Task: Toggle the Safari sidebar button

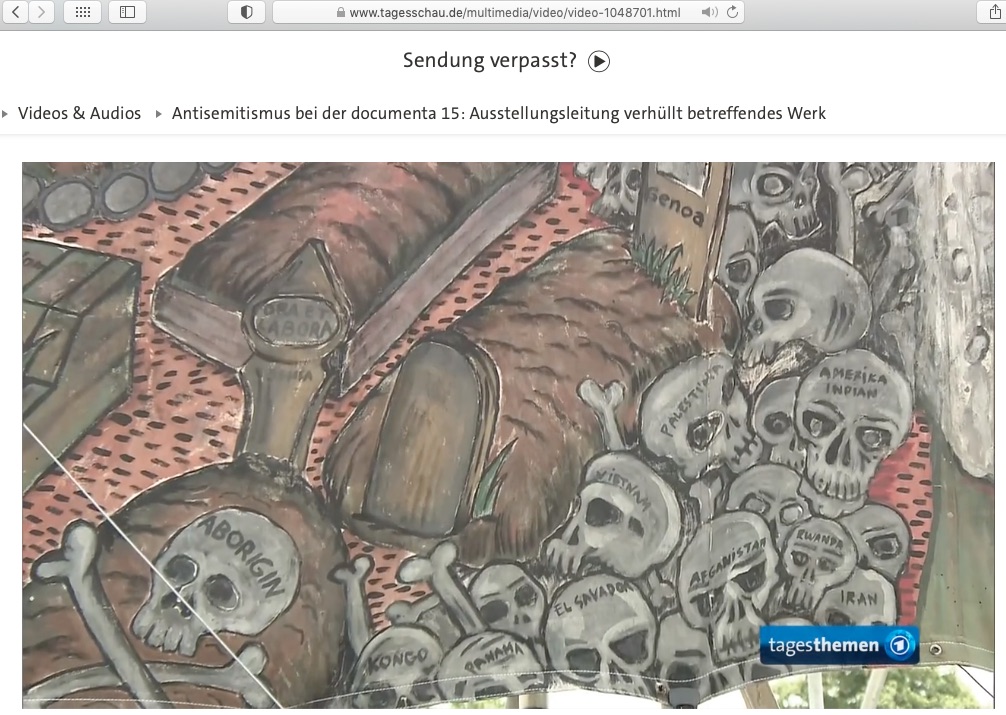Action: click(128, 12)
